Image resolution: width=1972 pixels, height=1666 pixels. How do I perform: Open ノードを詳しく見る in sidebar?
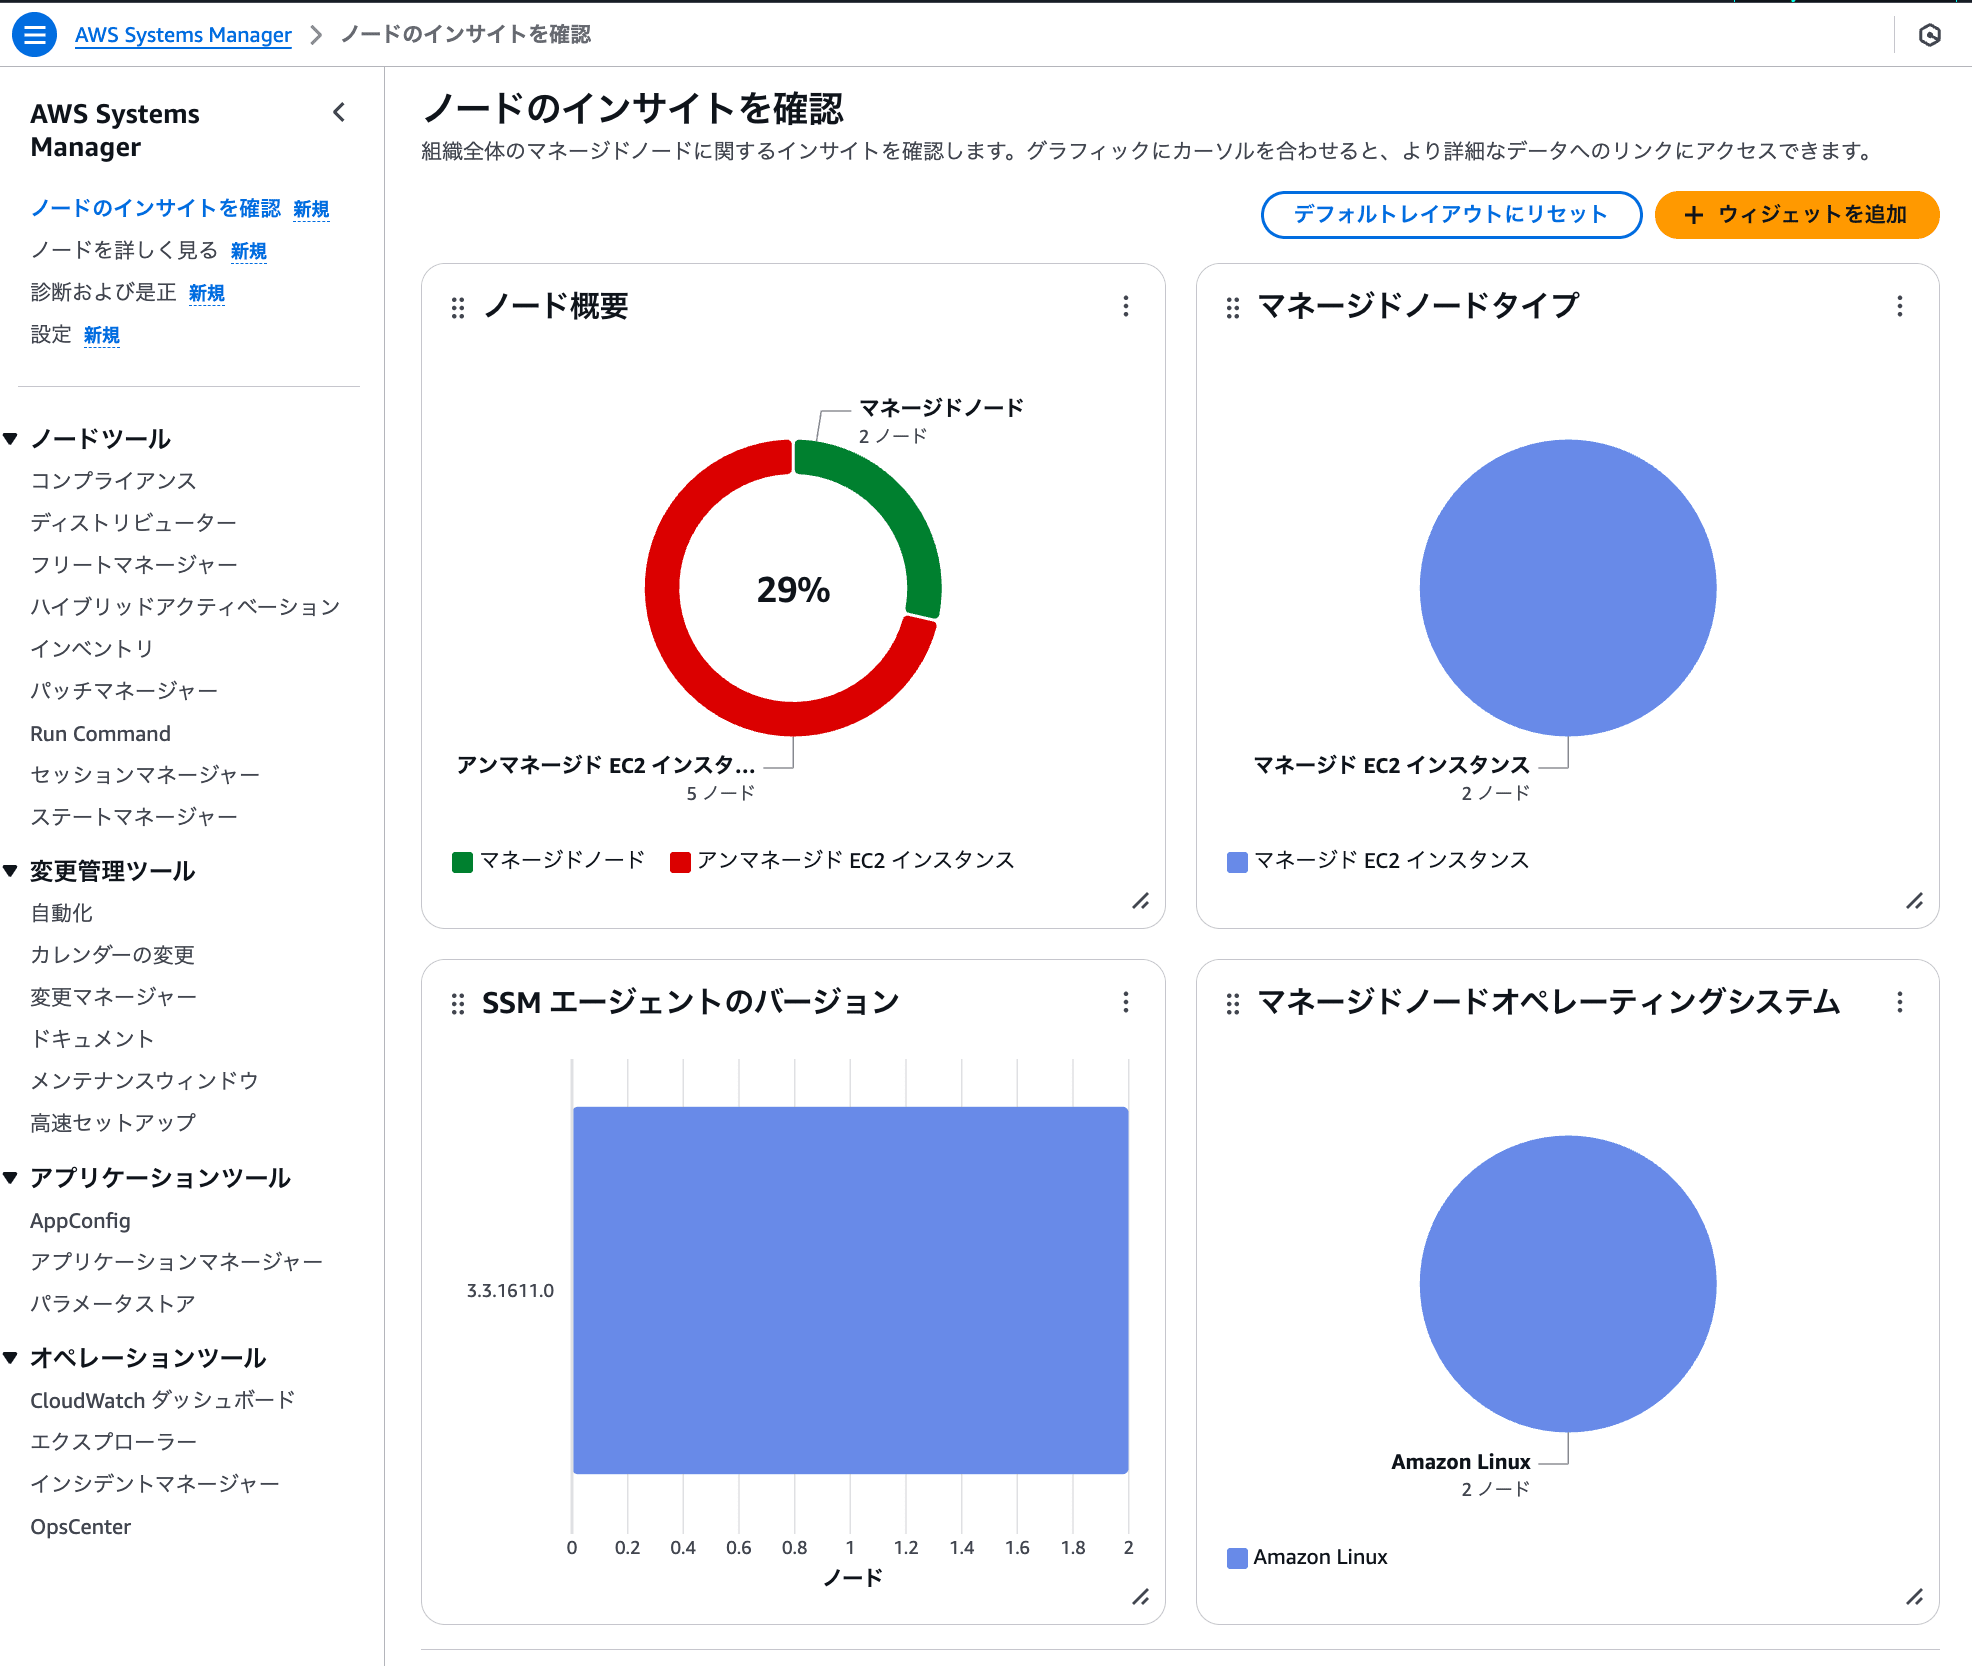click(124, 250)
